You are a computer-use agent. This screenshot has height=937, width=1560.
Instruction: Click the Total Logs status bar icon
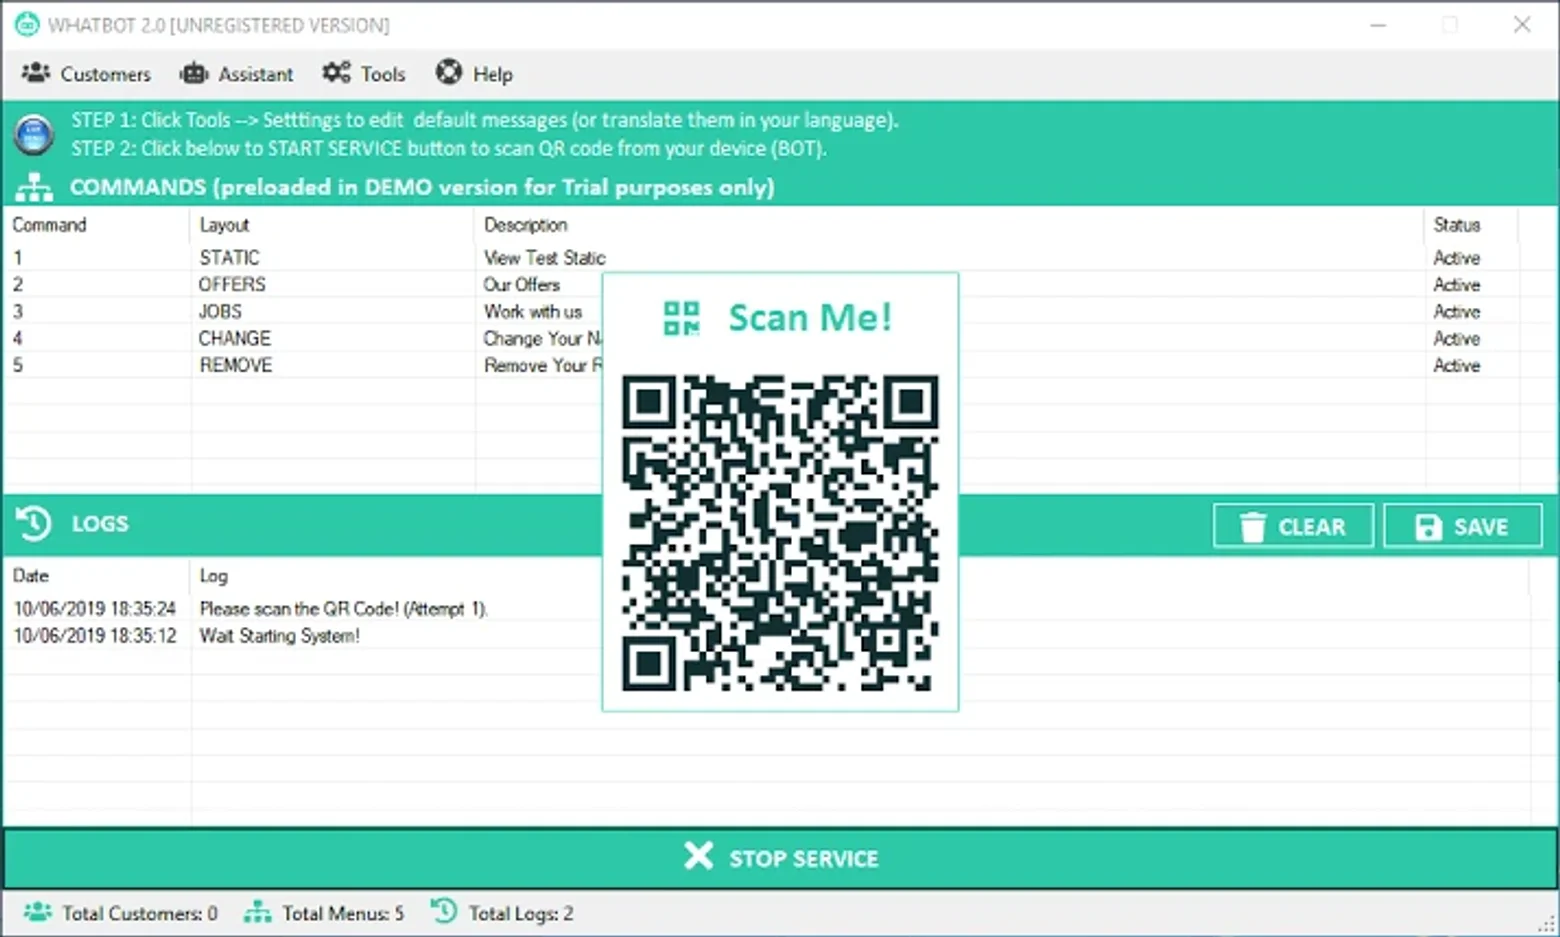pyautogui.click(x=444, y=911)
